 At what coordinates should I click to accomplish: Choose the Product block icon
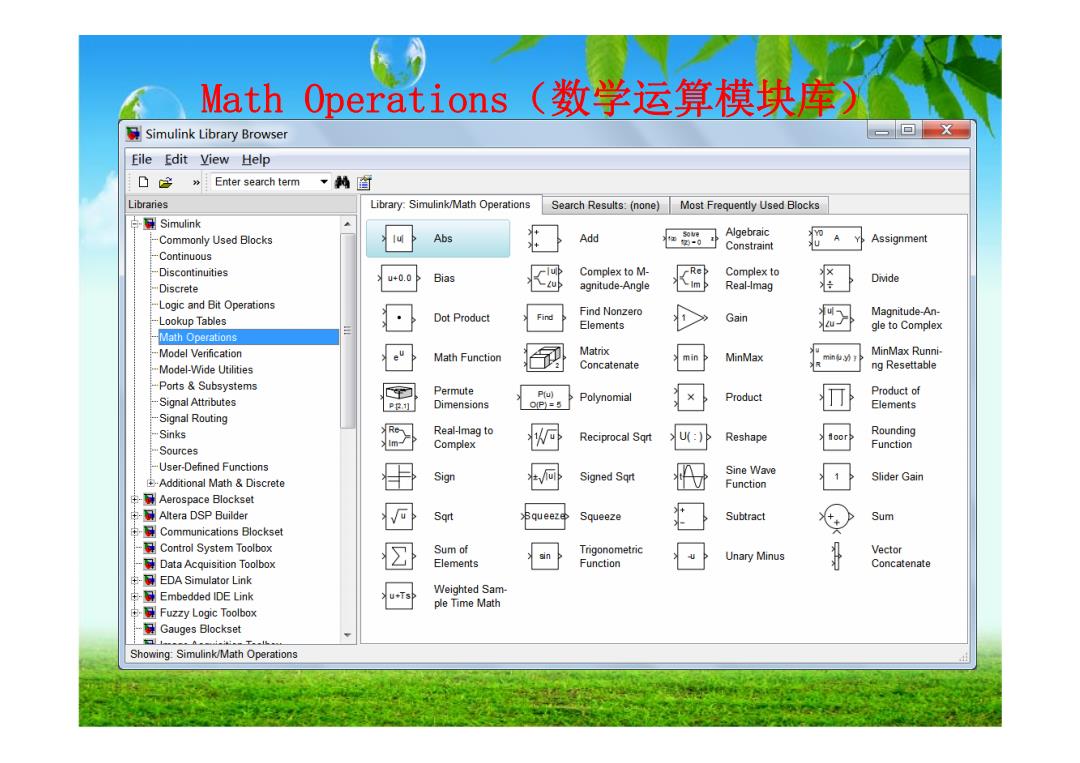coord(691,397)
